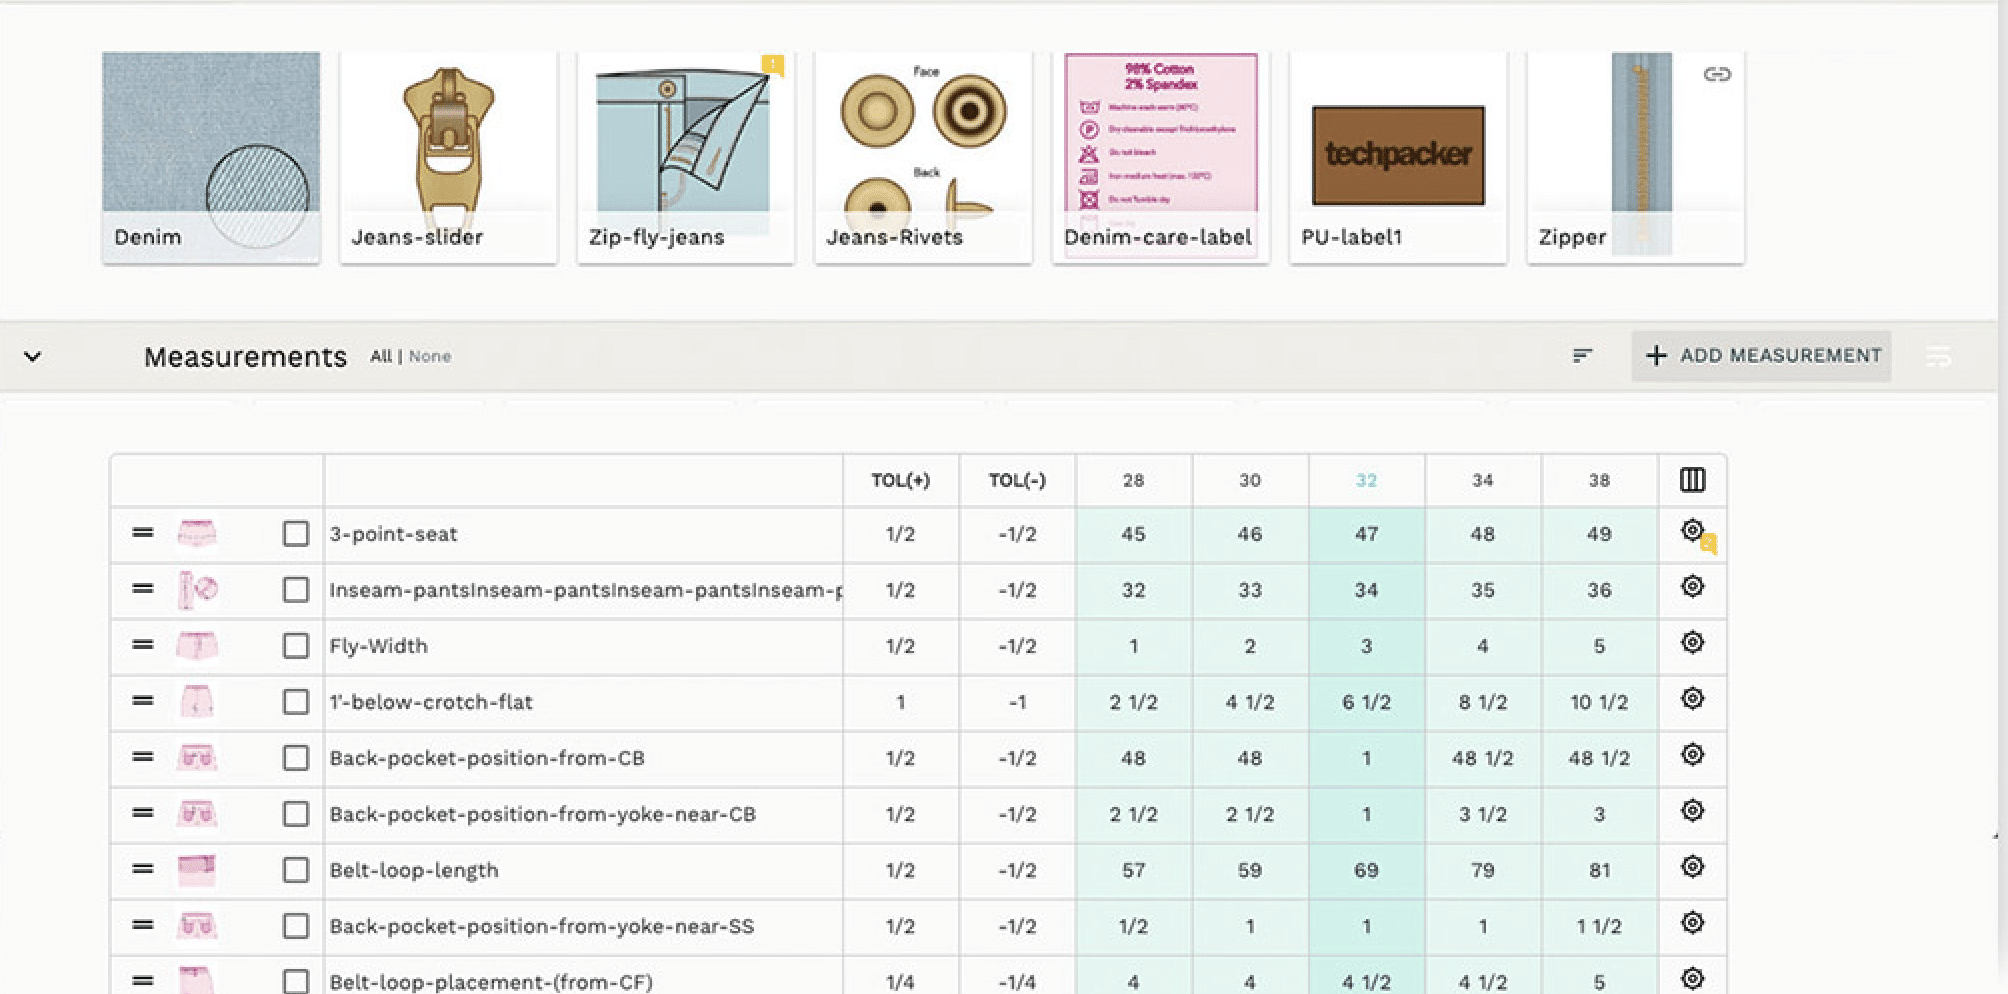
Task: Click target icon for Belt-loop-length row
Action: point(1692,866)
